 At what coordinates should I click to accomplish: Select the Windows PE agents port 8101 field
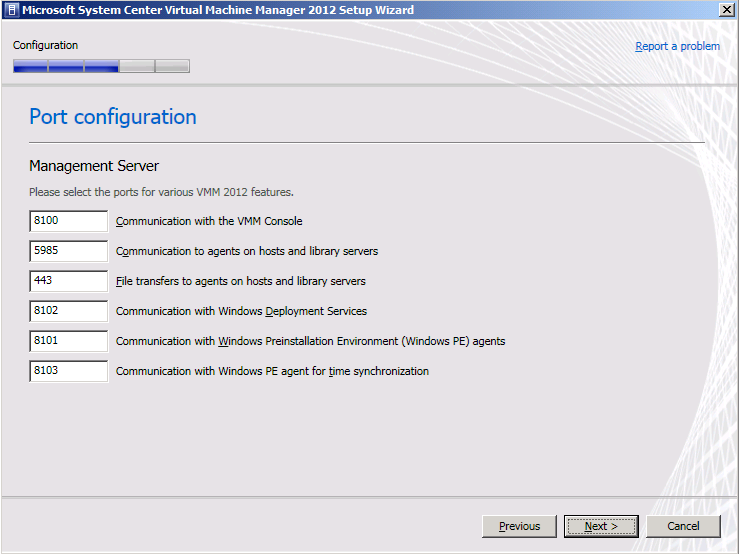point(68,341)
